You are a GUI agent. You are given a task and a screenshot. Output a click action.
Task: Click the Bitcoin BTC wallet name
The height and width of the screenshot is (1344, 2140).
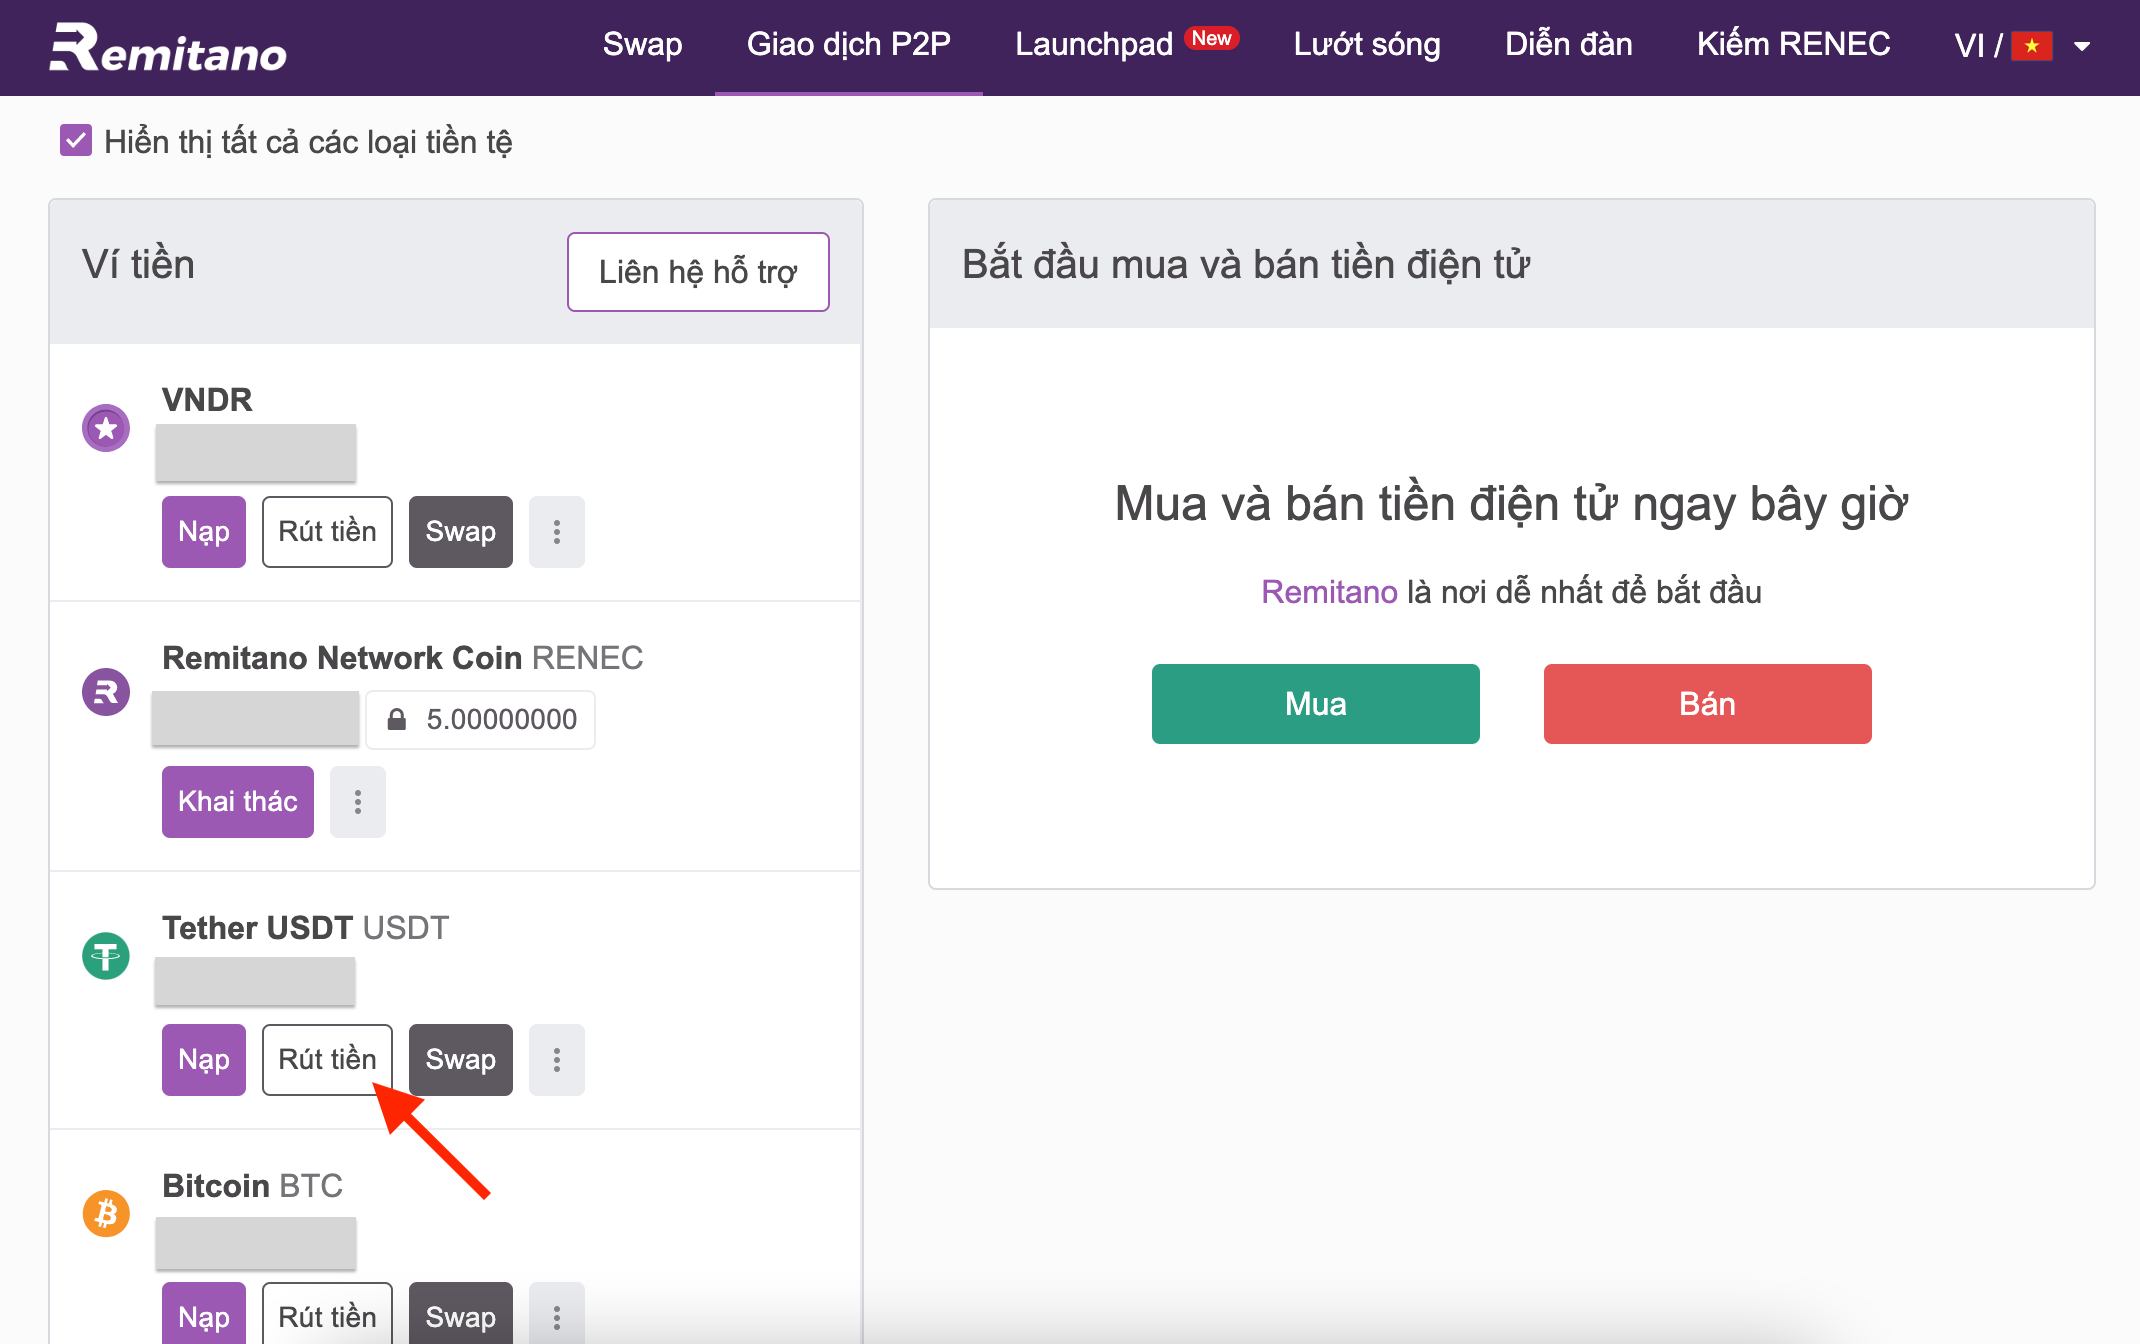coord(253,1186)
